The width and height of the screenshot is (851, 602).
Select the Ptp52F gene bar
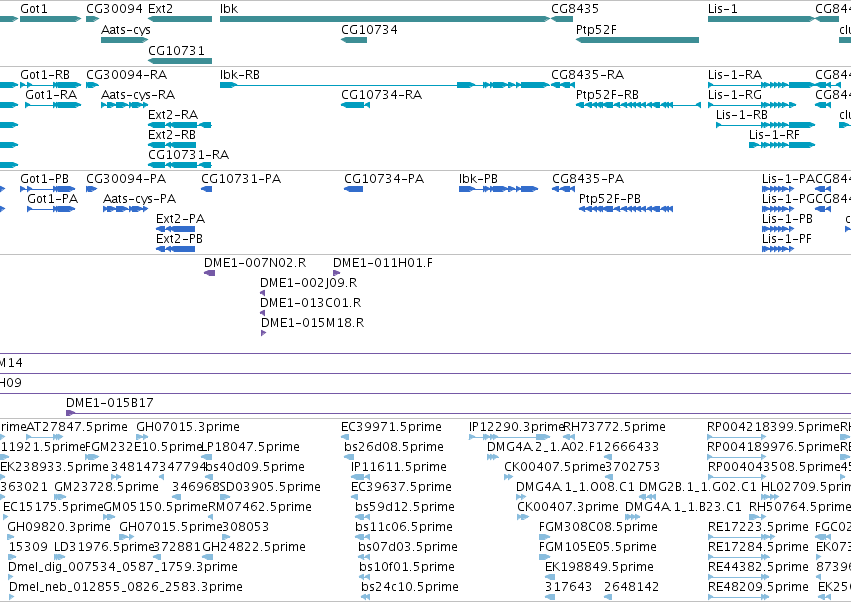tap(637, 40)
